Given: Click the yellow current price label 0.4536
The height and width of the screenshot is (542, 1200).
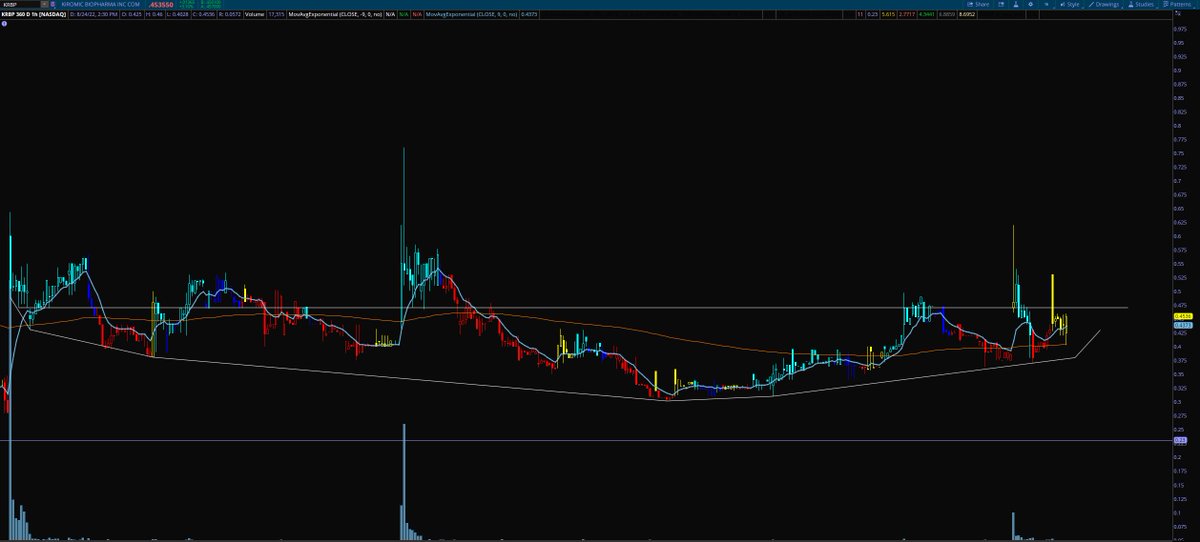Looking at the screenshot, I should [1181, 316].
